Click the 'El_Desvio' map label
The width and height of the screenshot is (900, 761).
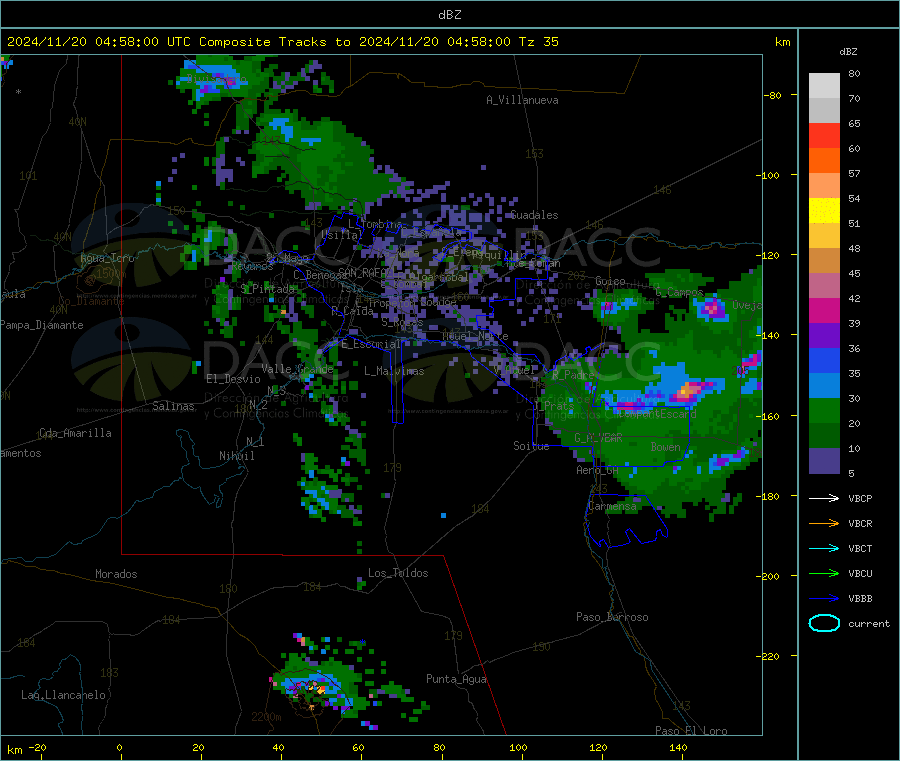tap(233, 379)
